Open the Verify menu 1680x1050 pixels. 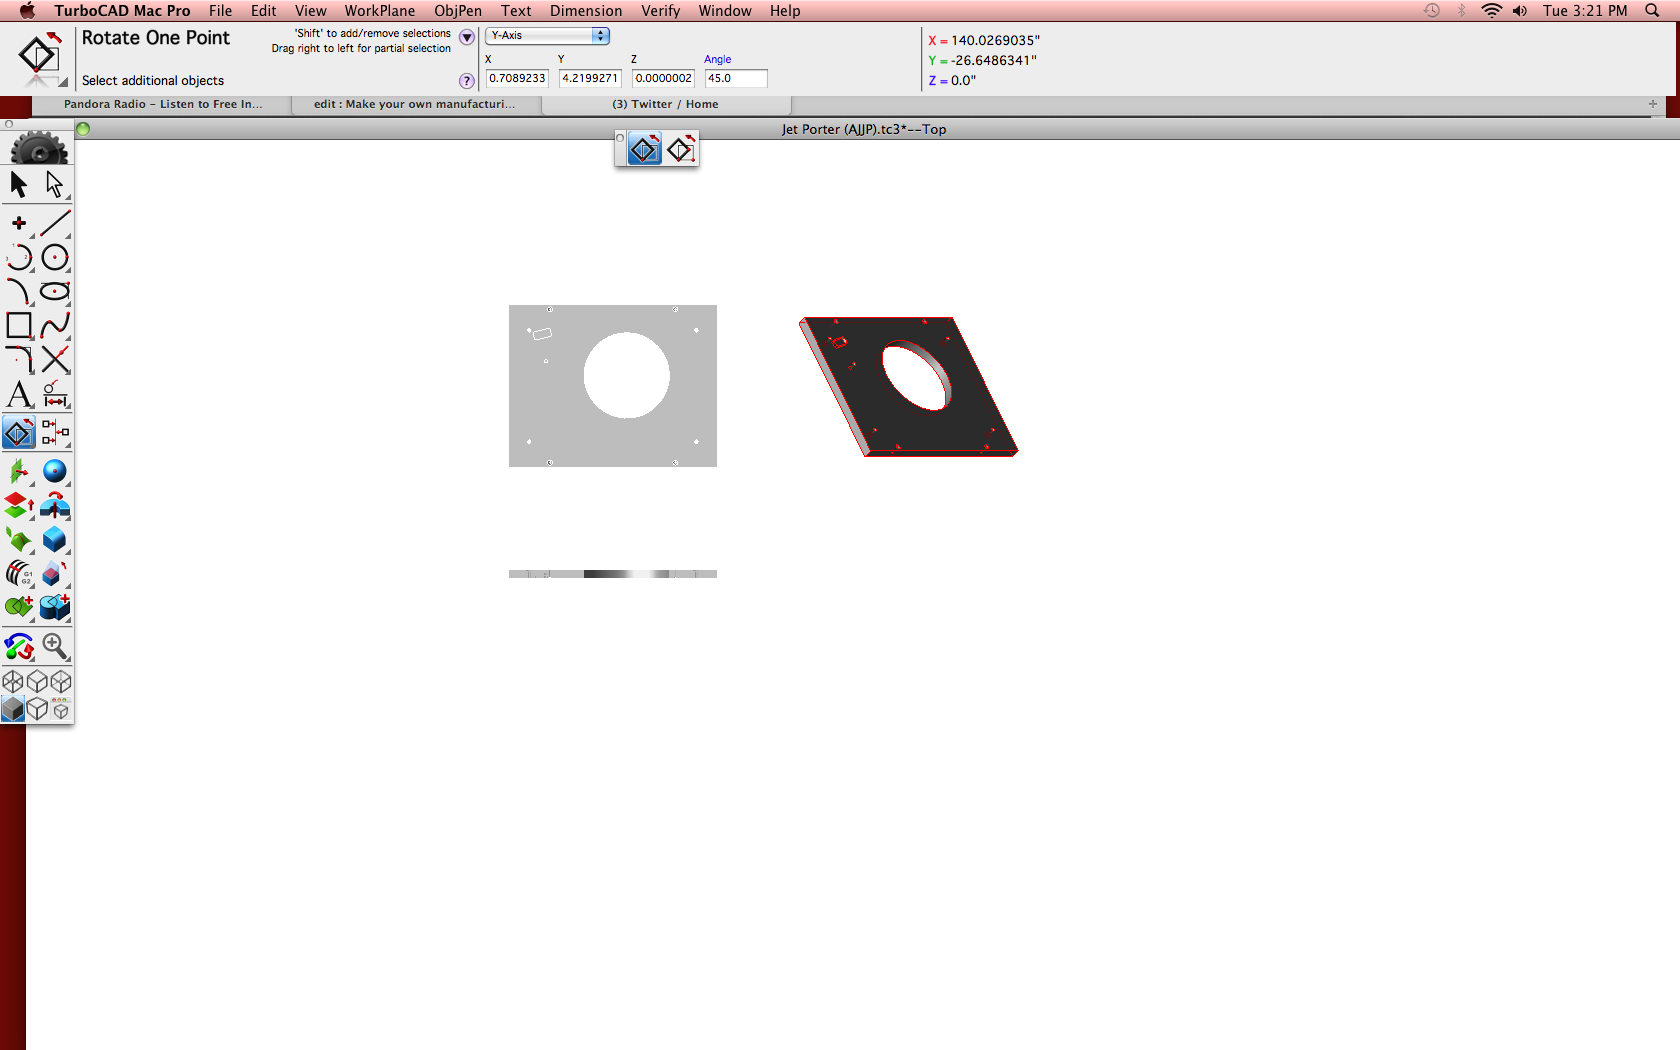pyautogui.click(x=660, y=11)
